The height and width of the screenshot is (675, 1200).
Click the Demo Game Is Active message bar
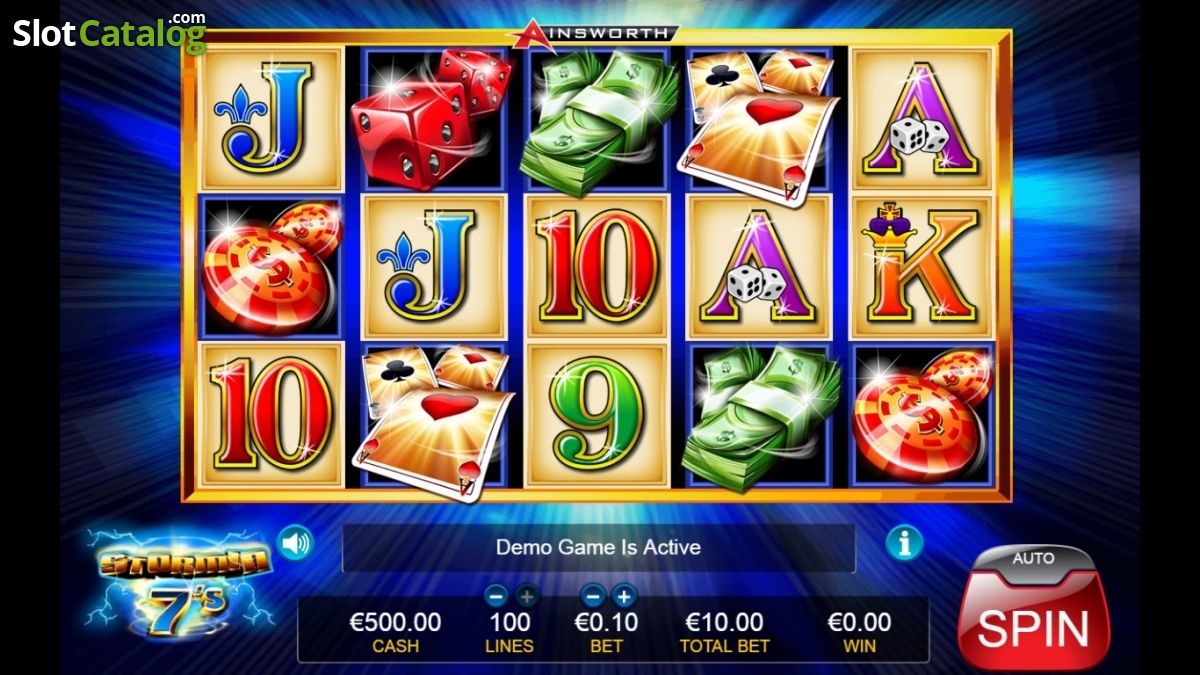coord(598,548)
